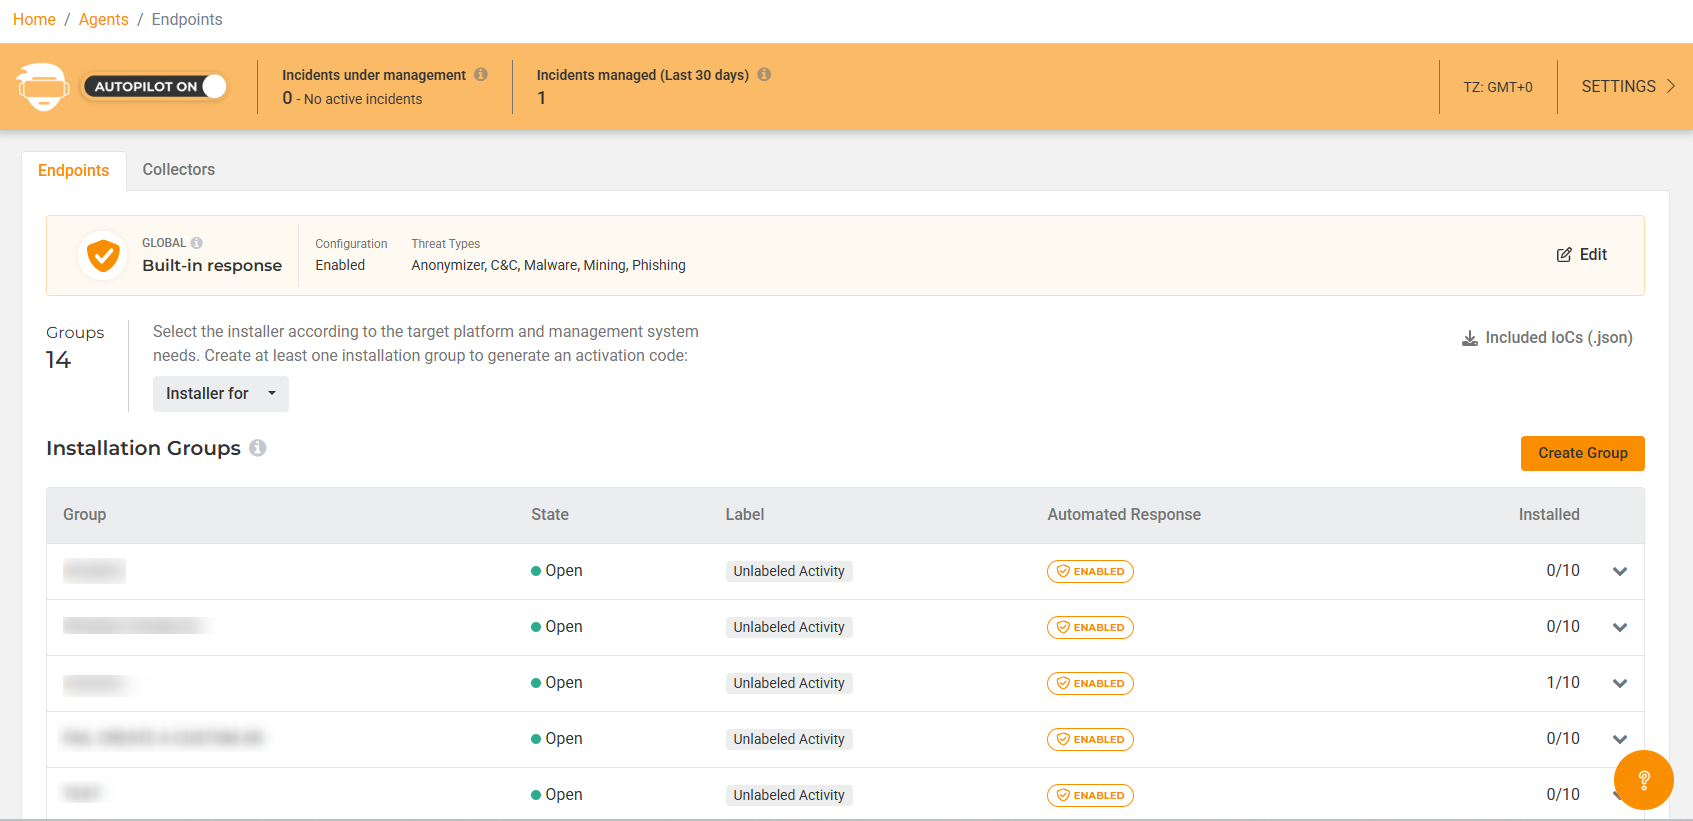Select the Endpoints tab
Viewport: 1693px width, 821px height.
[x=74, y=171]
